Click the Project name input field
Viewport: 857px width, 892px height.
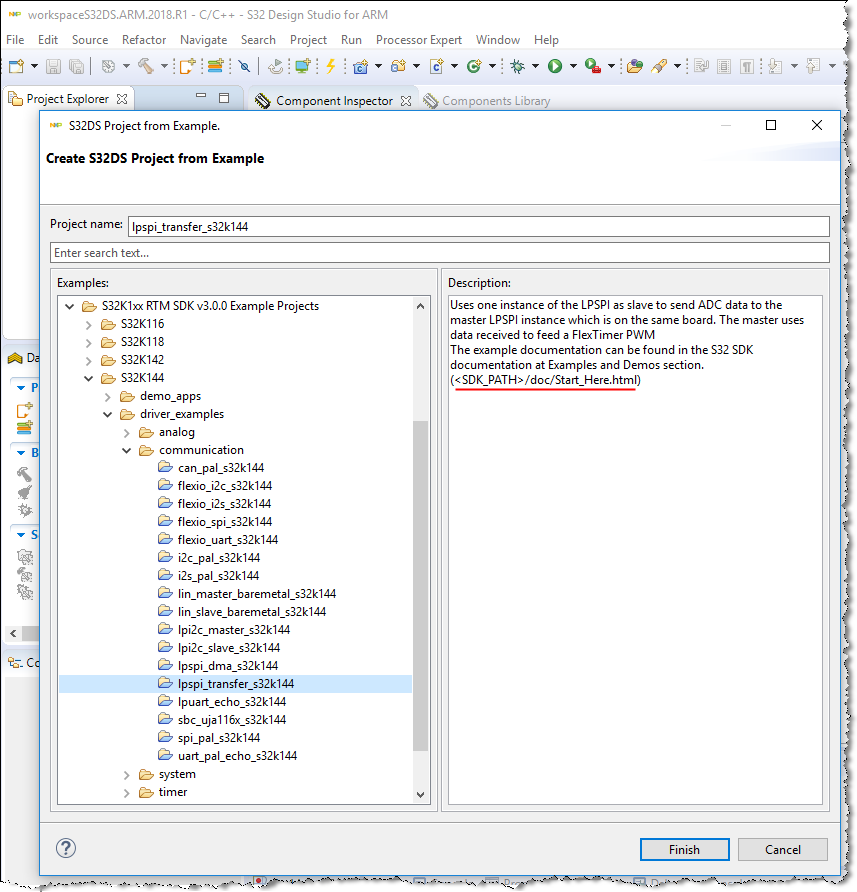pos(479,226)
